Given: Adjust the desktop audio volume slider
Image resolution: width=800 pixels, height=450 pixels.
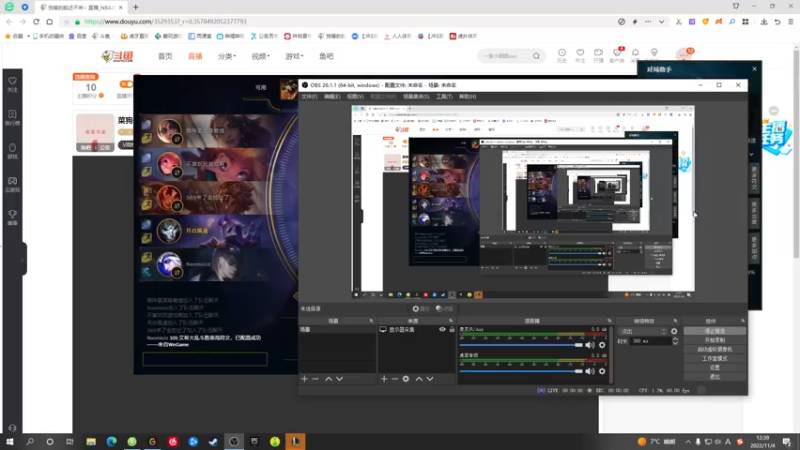Looking at the screenshot, I should 520,371.
